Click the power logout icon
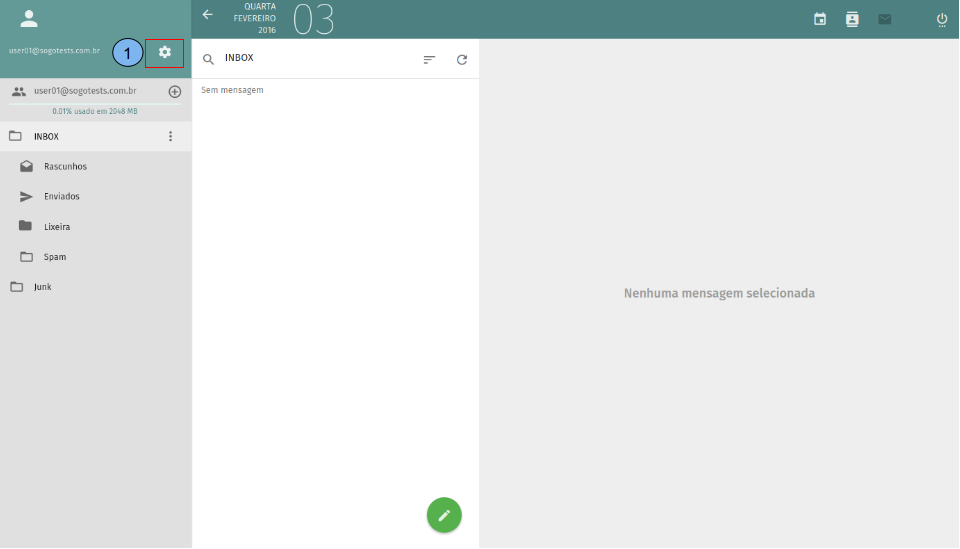 tap(941, 19)
